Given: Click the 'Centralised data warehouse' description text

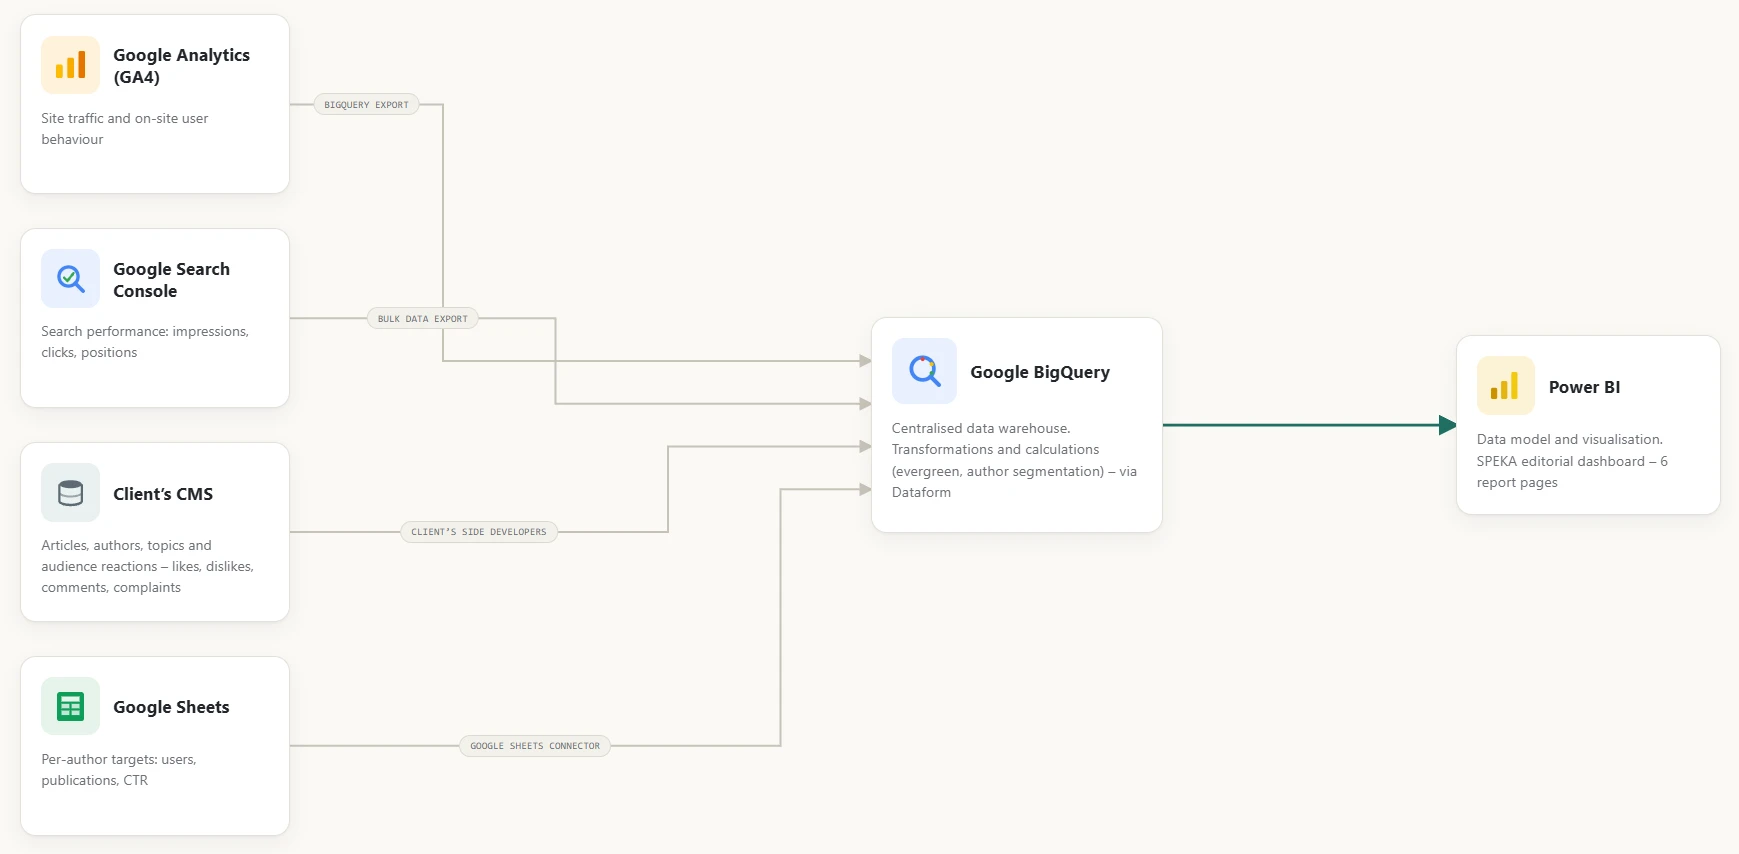Looking at the screenshot, I should 1014,460.
